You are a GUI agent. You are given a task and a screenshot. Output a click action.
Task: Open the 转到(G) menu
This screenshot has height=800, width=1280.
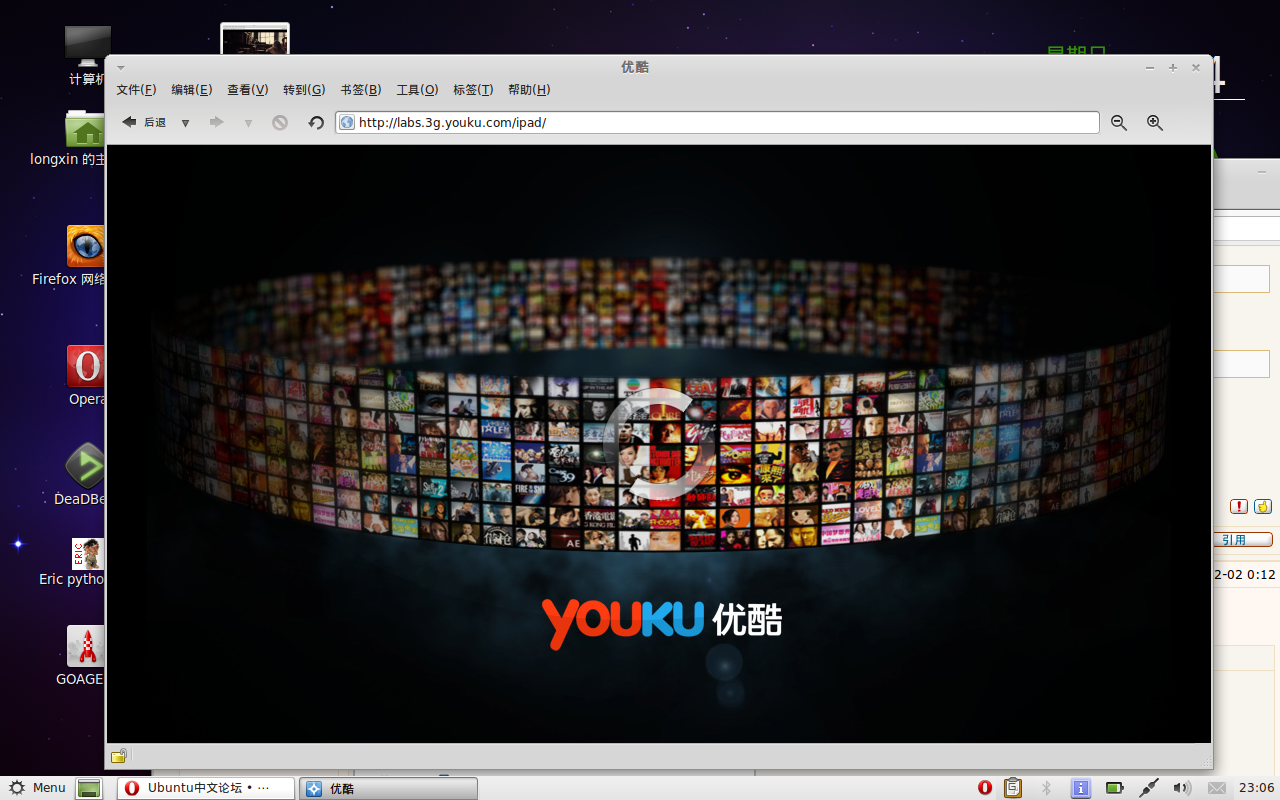(x=304, y=90)
